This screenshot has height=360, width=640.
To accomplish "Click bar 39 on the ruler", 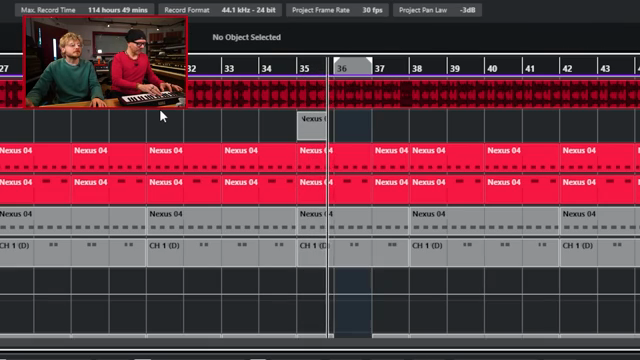I will 455,69.
